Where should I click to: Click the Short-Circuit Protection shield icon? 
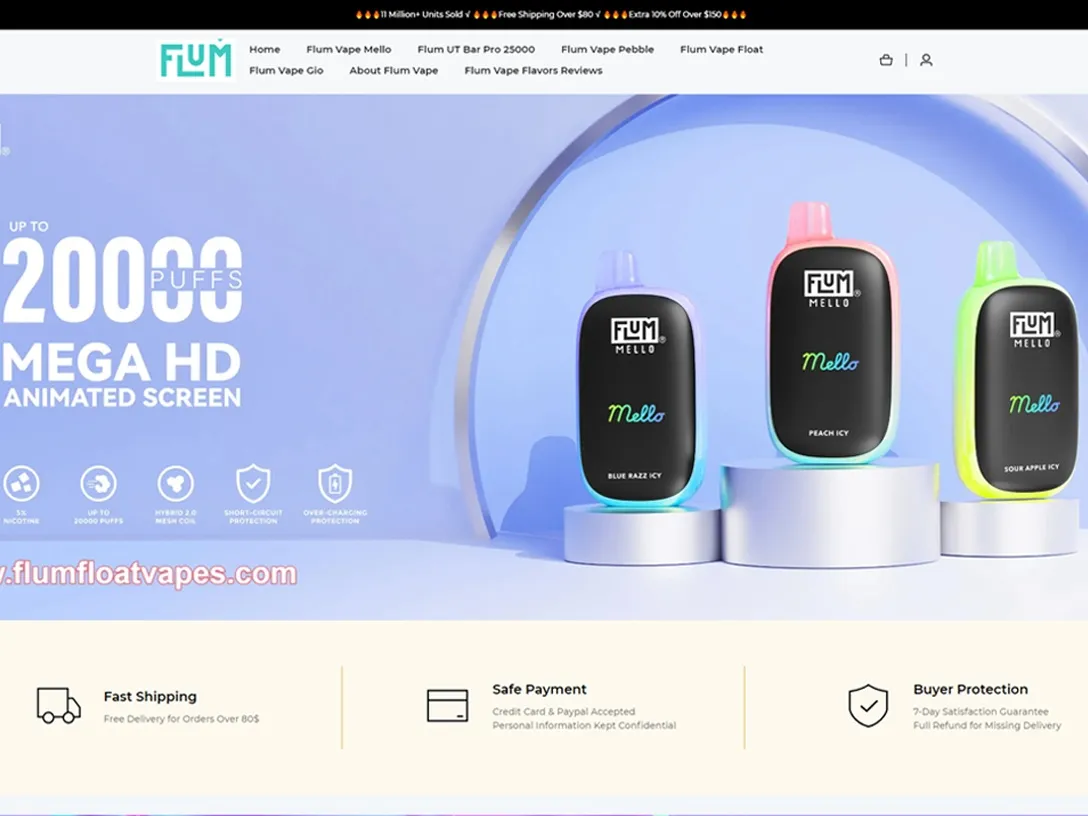pyautogui.click(x=253, y=483)
